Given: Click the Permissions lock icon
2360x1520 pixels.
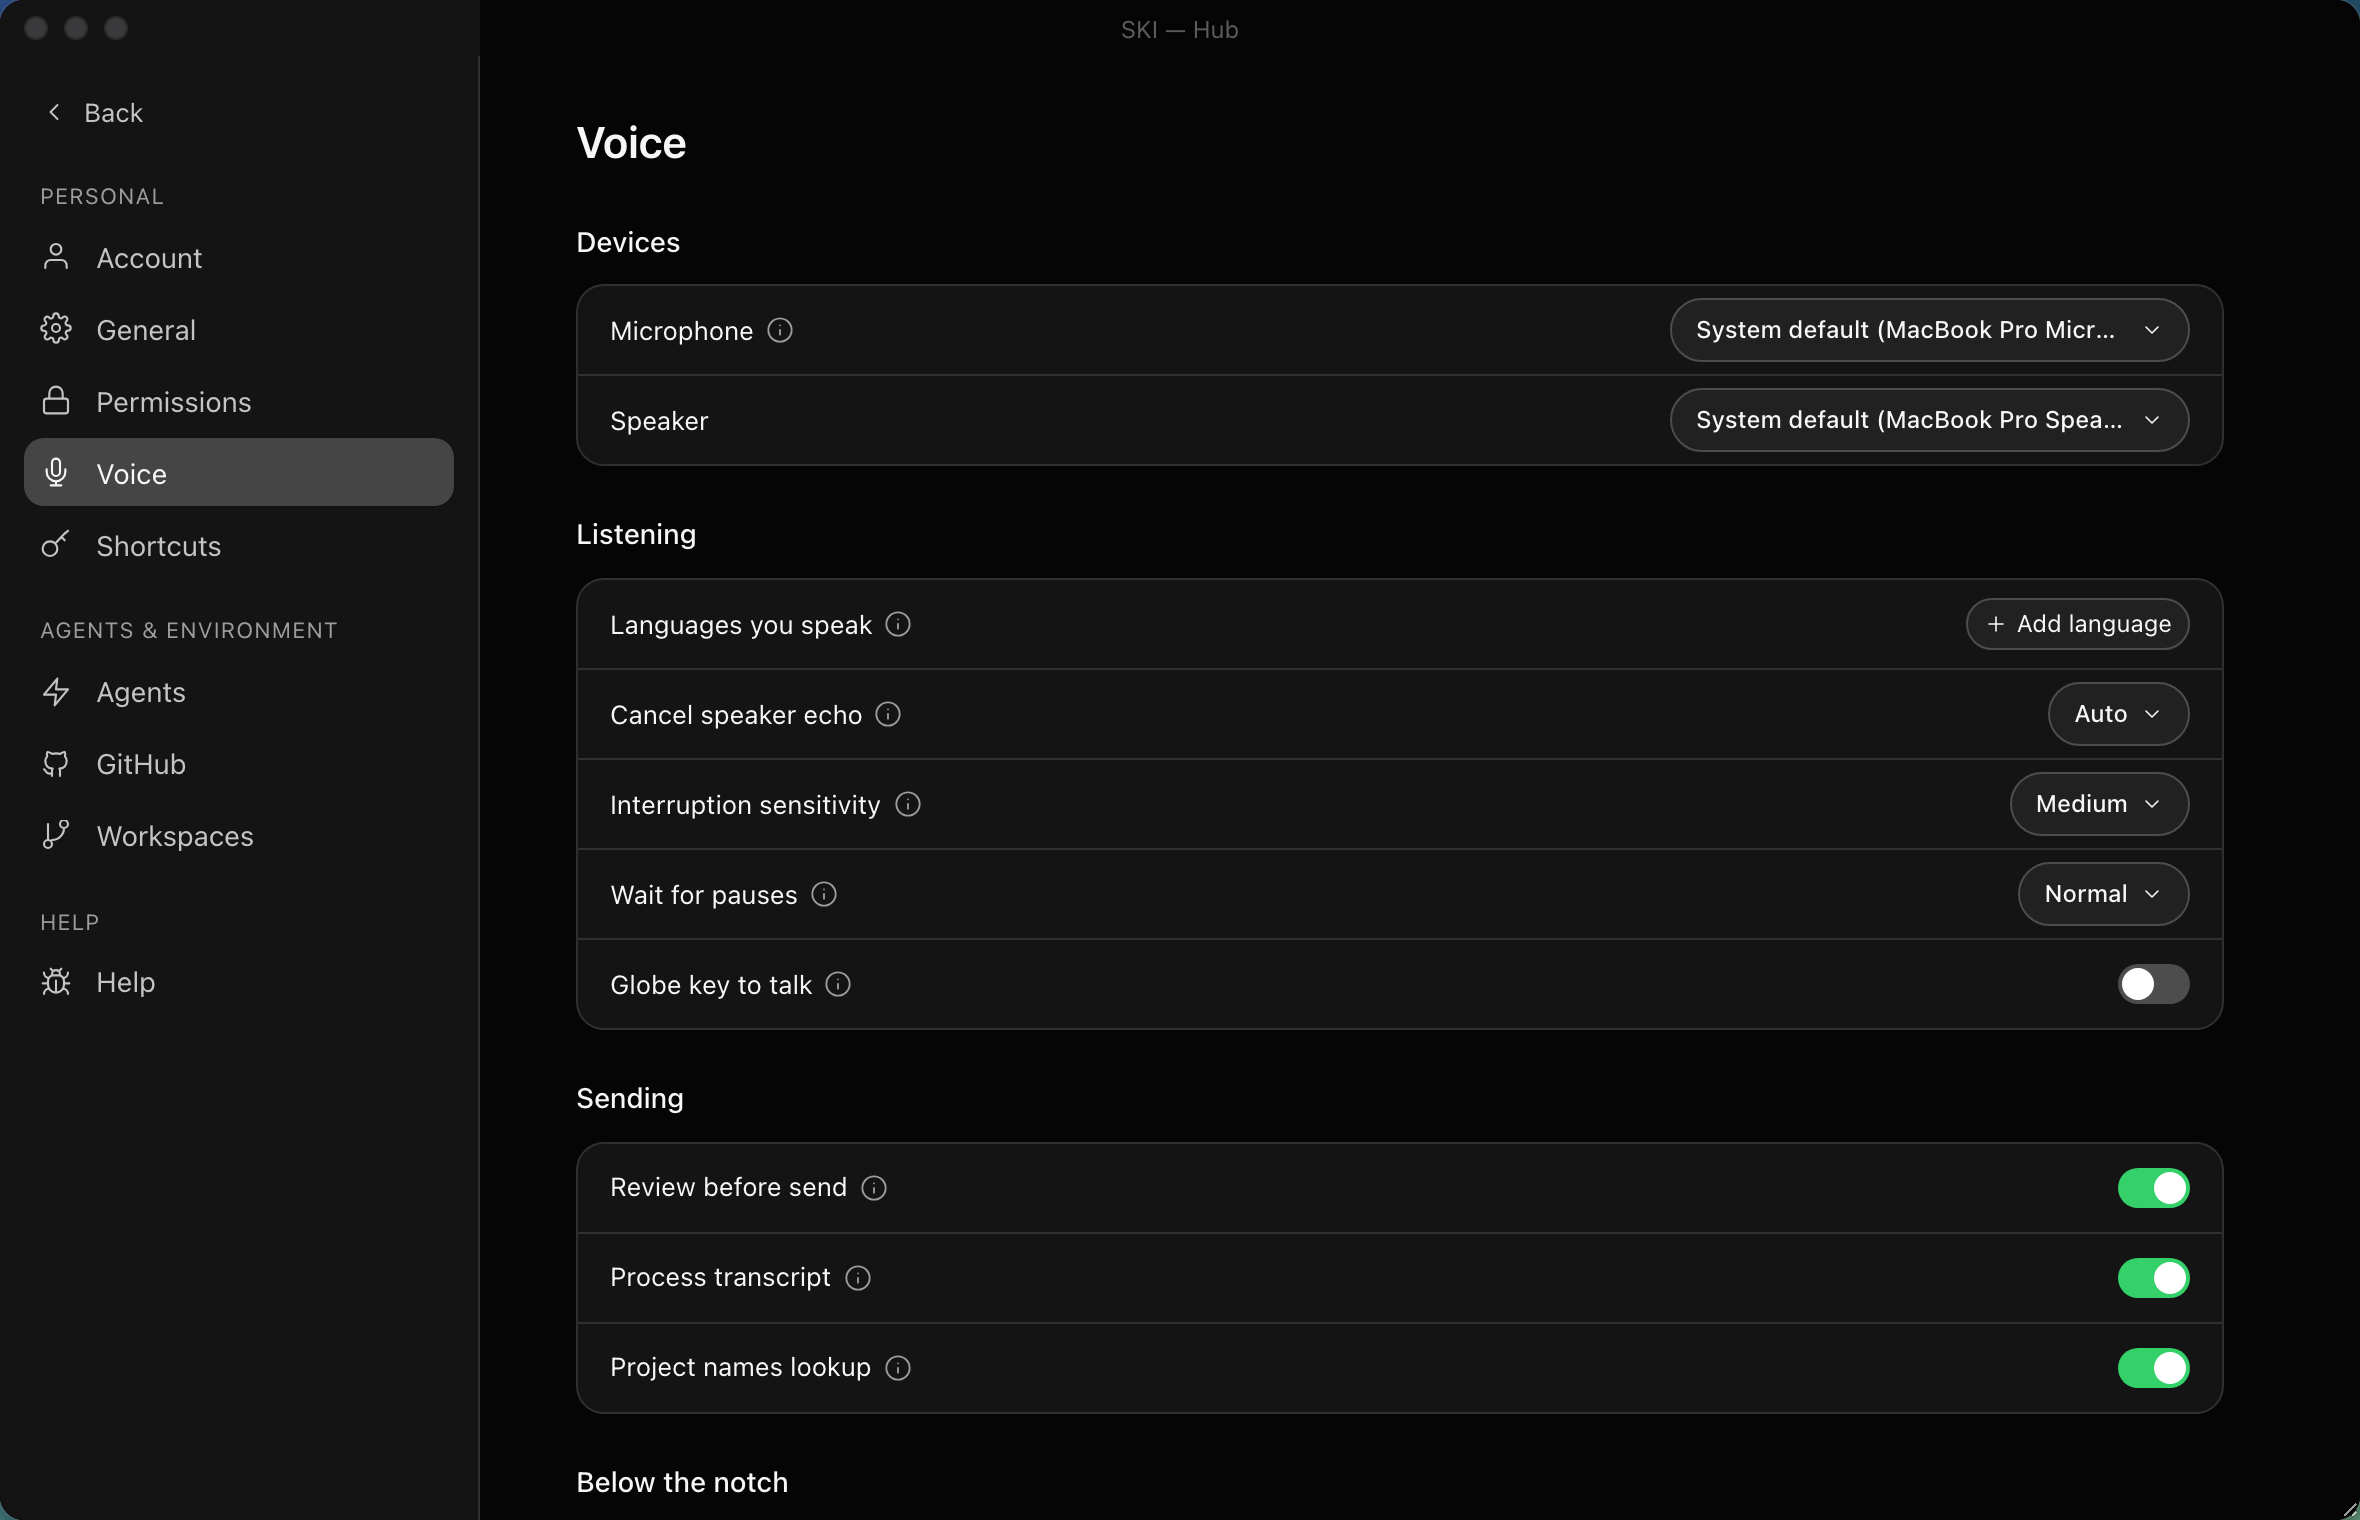Looking at the screenshot, I should click(x=56, y=401).
